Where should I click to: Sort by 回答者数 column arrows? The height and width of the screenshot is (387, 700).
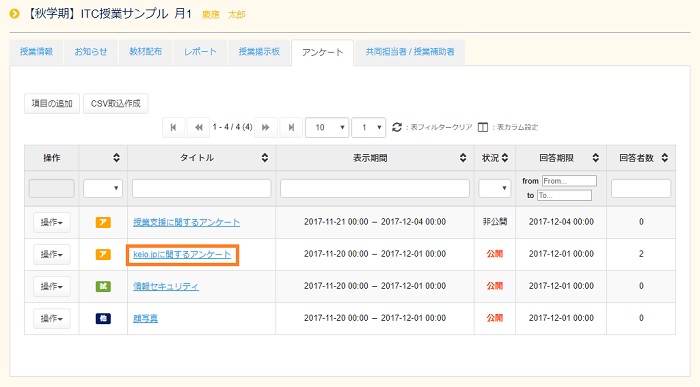pyautogui.click(x=665, y=158)
